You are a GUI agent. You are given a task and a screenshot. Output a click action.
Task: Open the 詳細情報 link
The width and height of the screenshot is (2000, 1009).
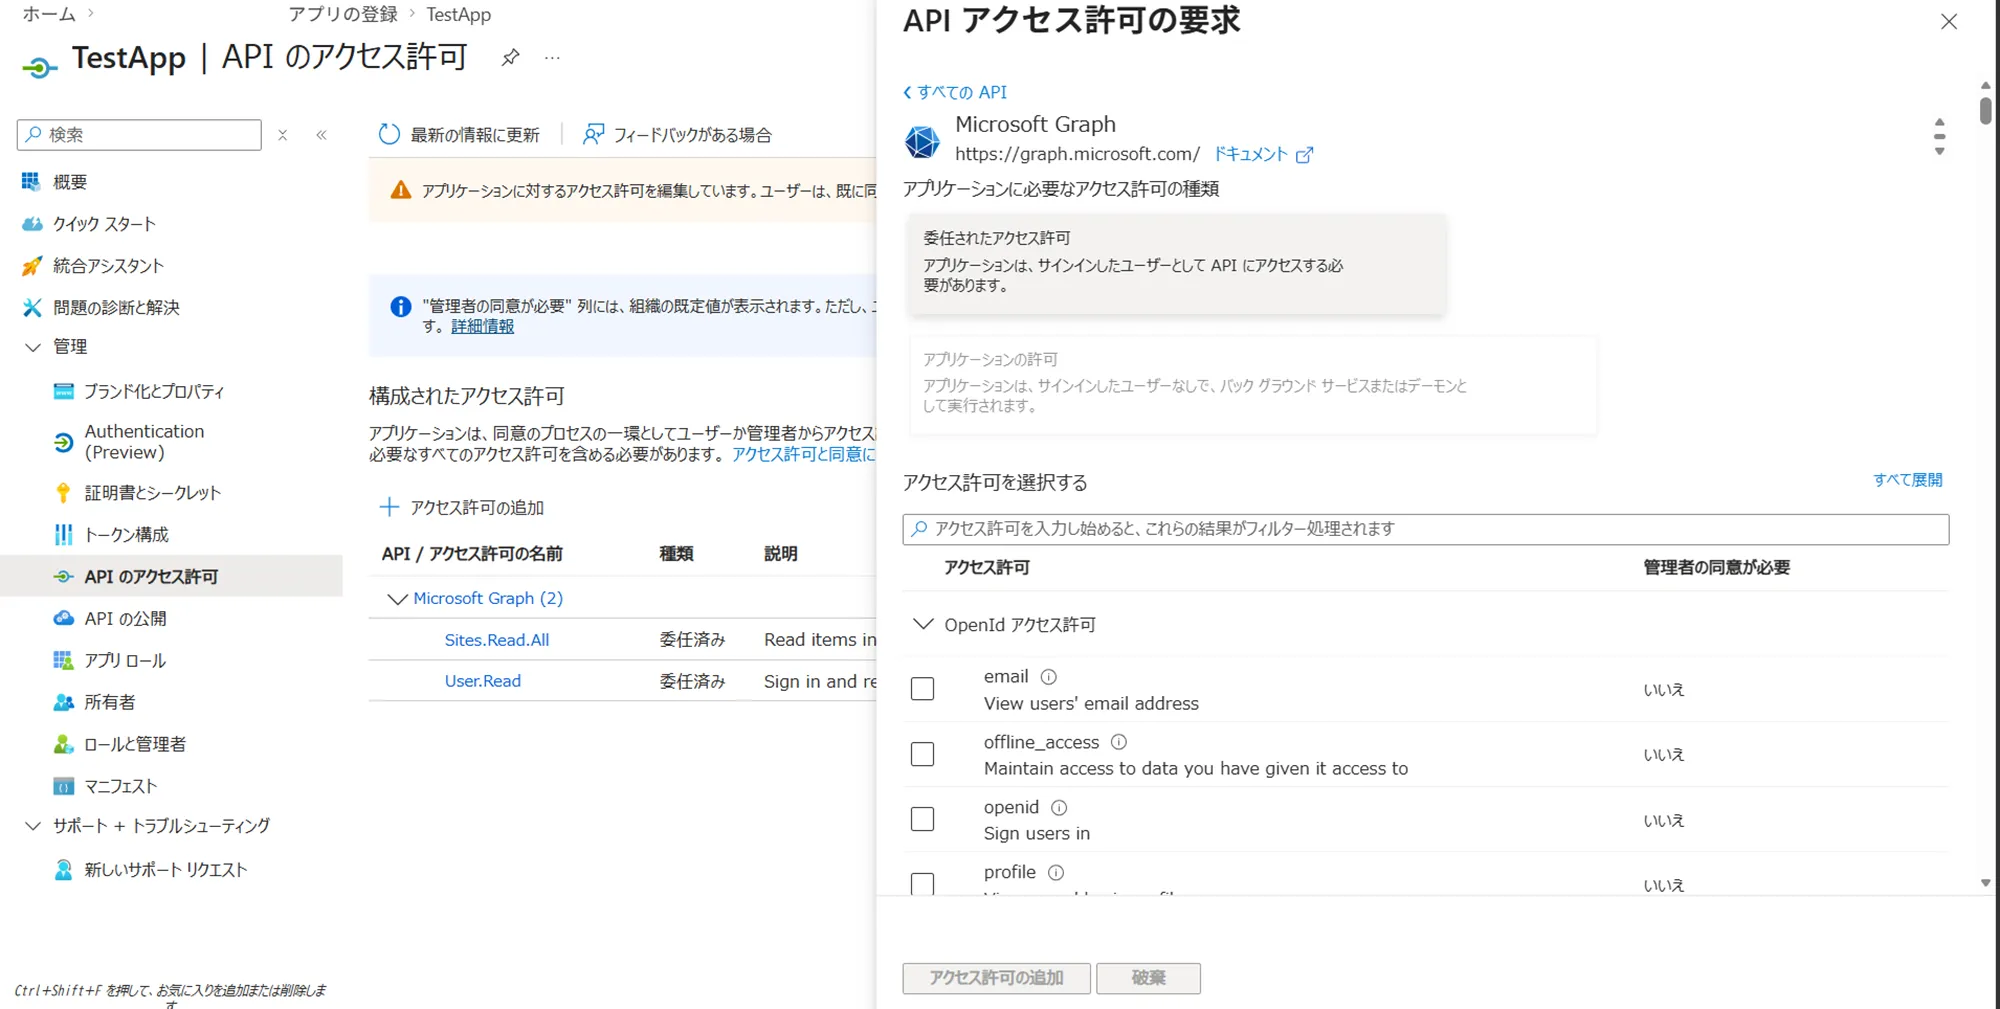click(x=482, y=326)
